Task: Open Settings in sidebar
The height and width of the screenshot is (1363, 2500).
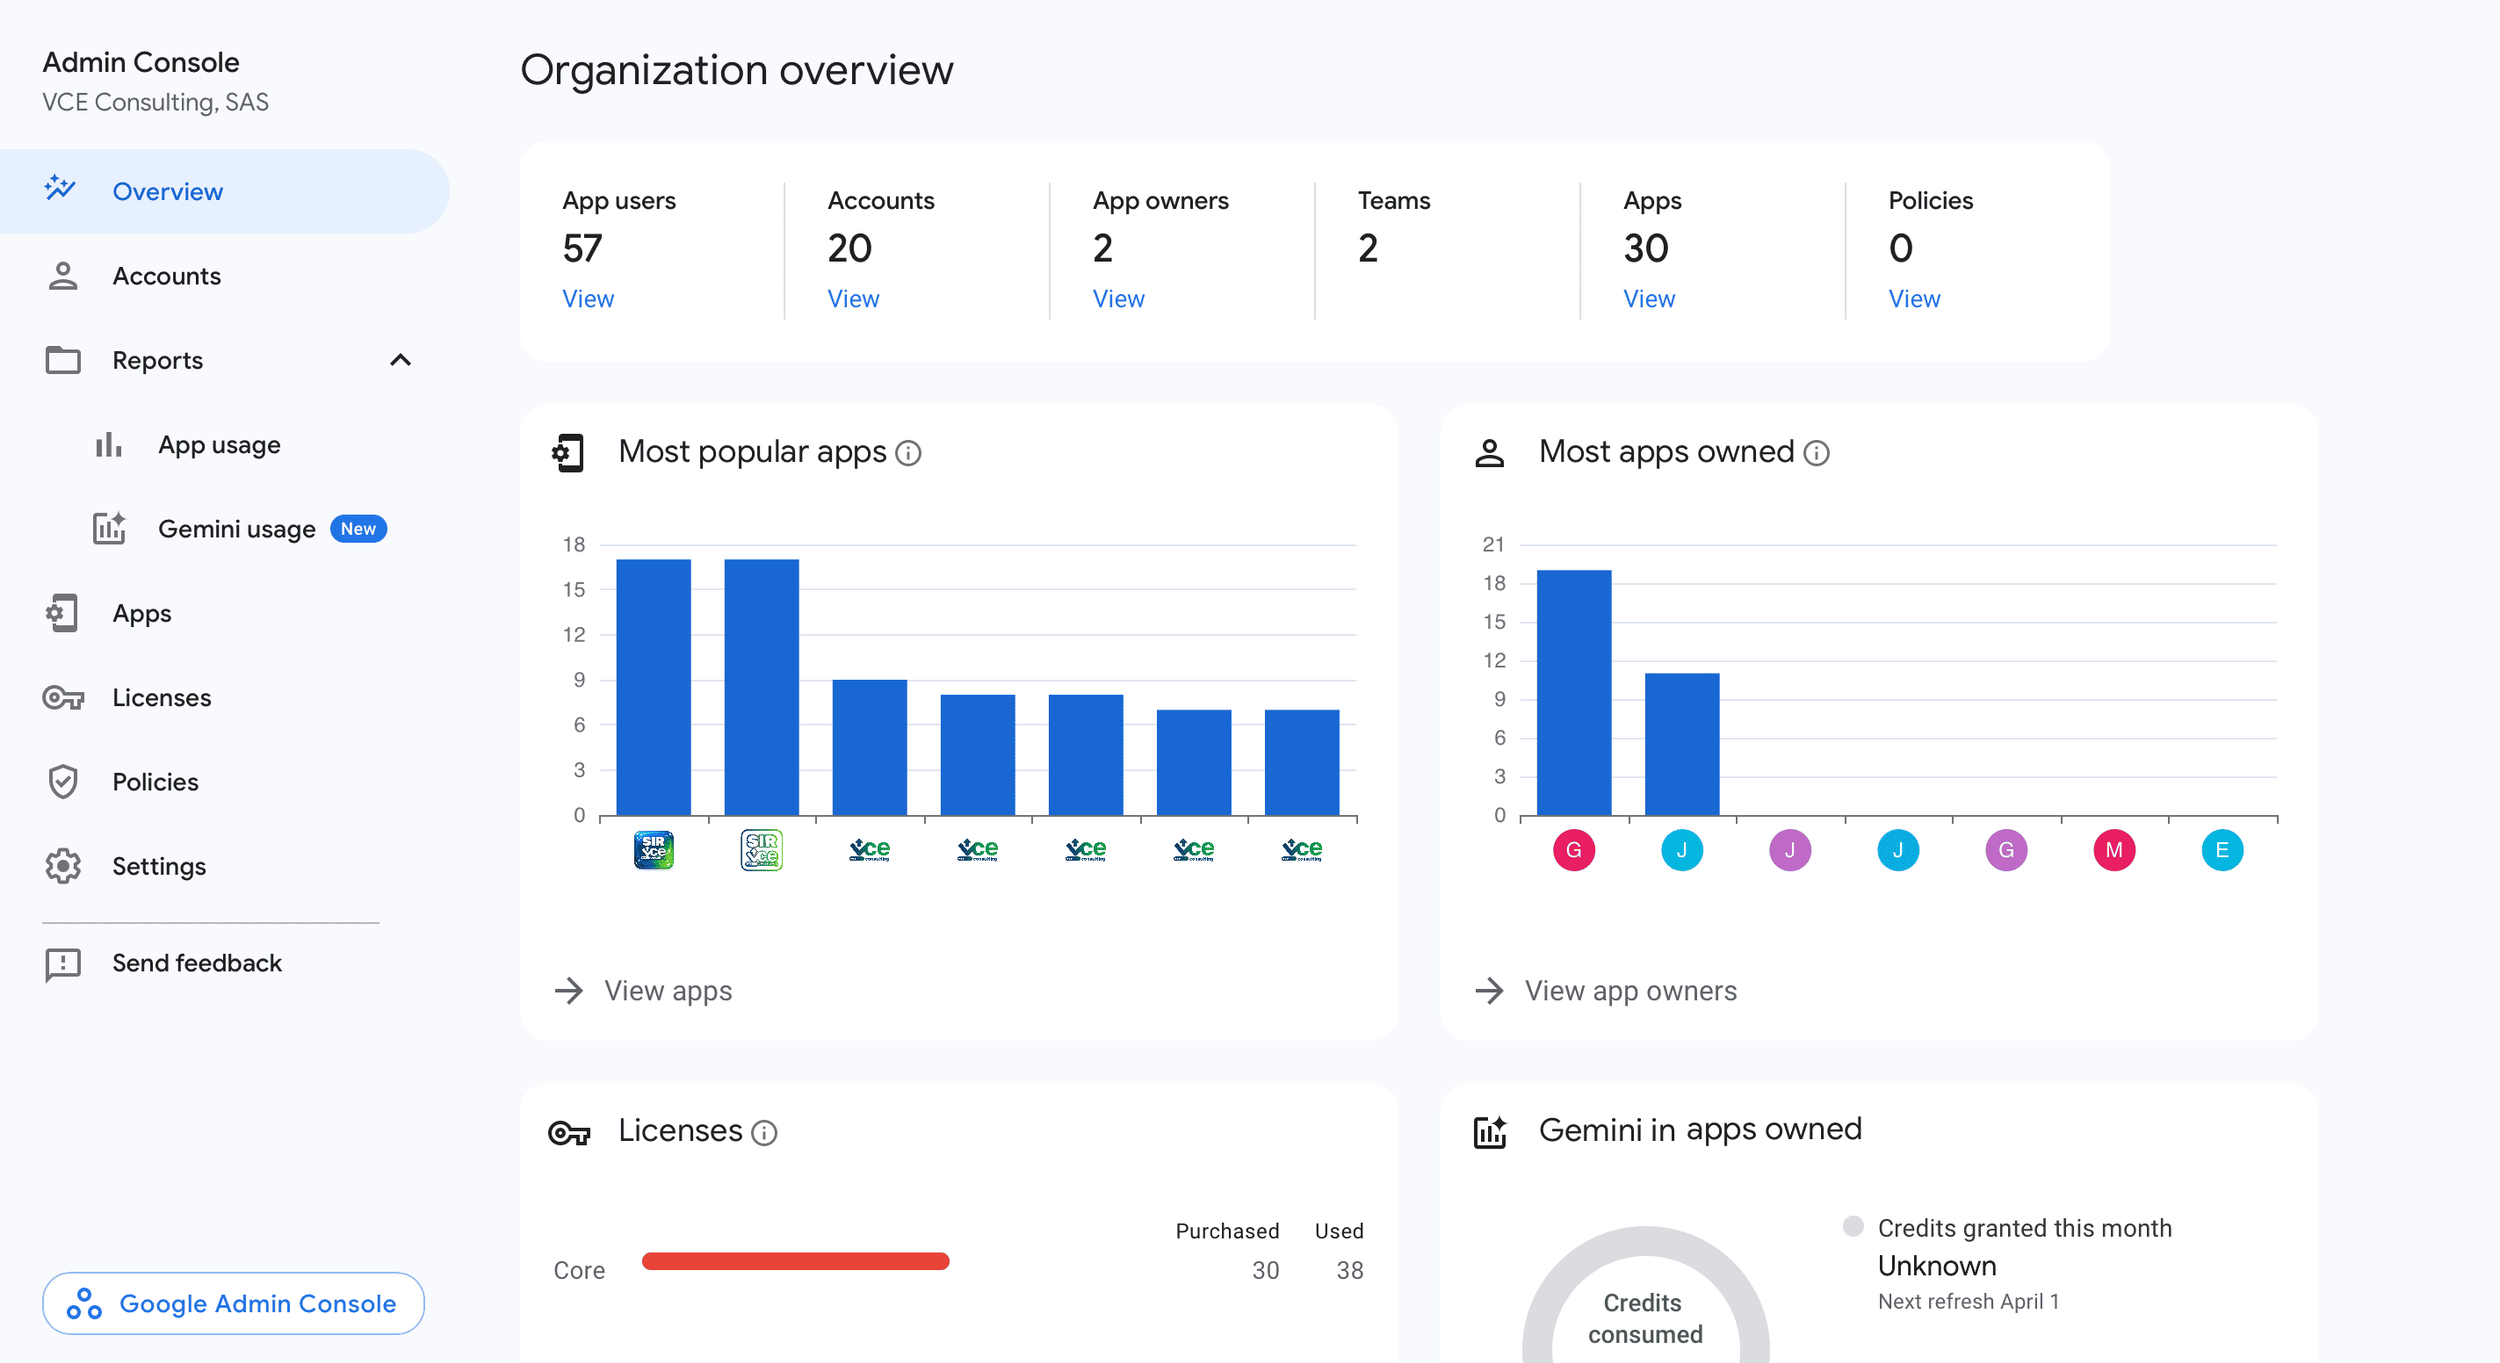Action: tap(159, 866)
